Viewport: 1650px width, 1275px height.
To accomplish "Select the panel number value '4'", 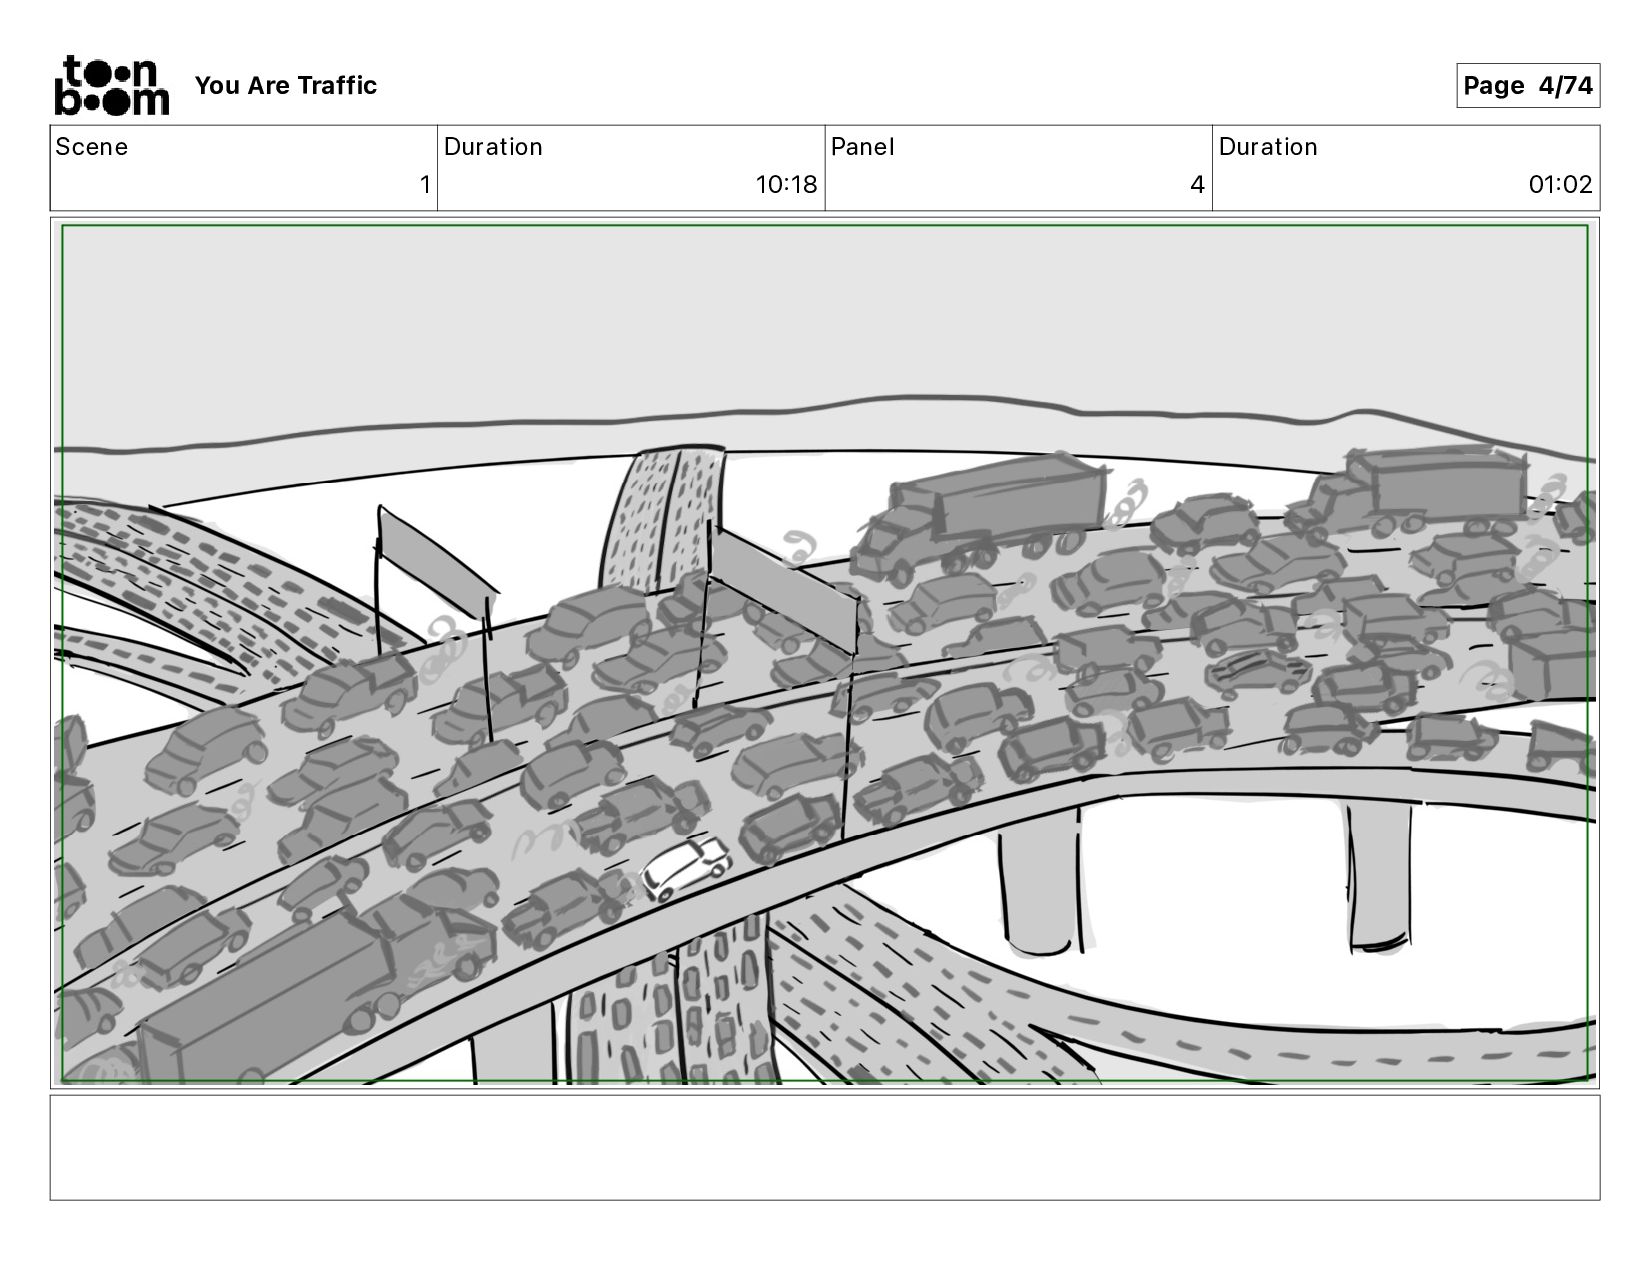I will pos(1197,185).
